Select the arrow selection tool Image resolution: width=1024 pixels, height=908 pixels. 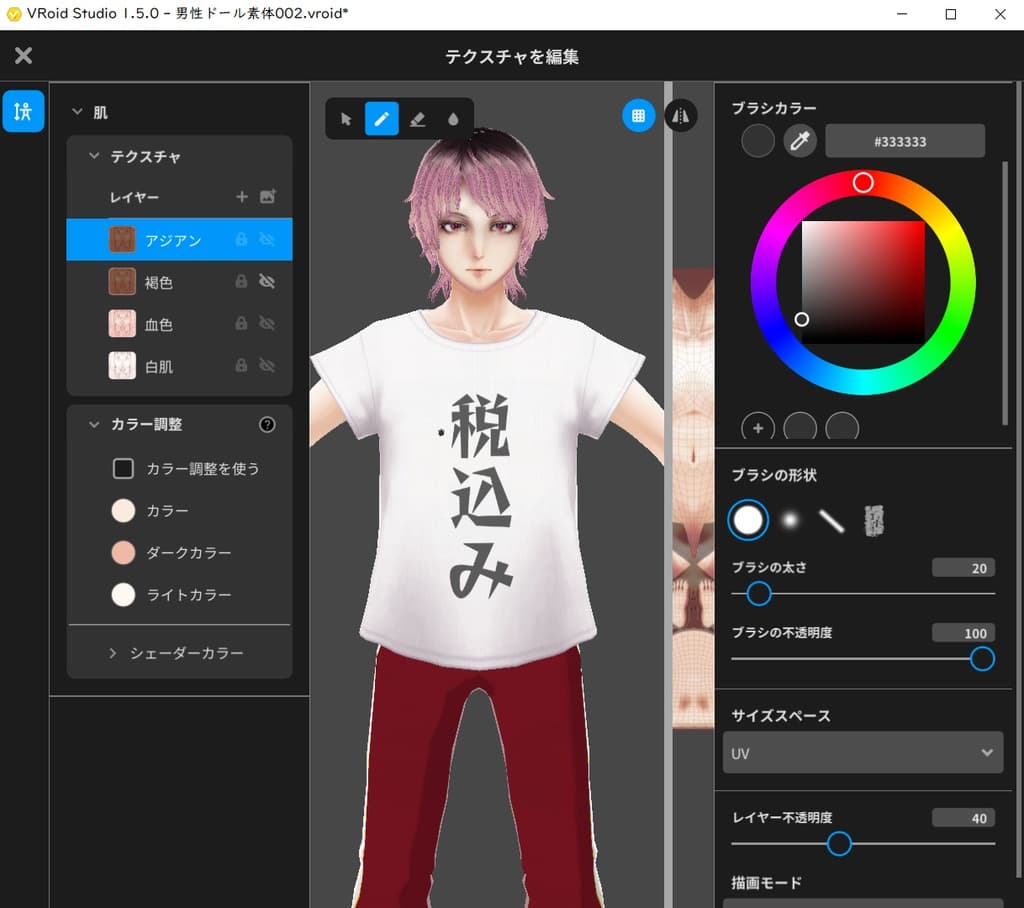(344, 119)
